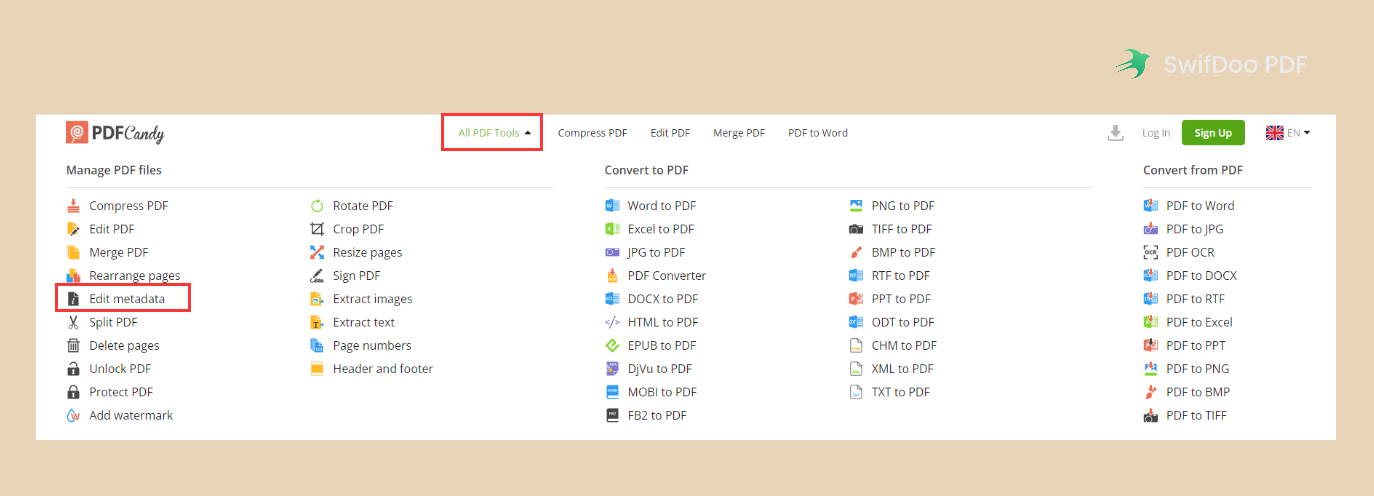This screenshot has height=496, width=1374.
Task: Open the PDF to DOCX link
Action: (1201, 275)
